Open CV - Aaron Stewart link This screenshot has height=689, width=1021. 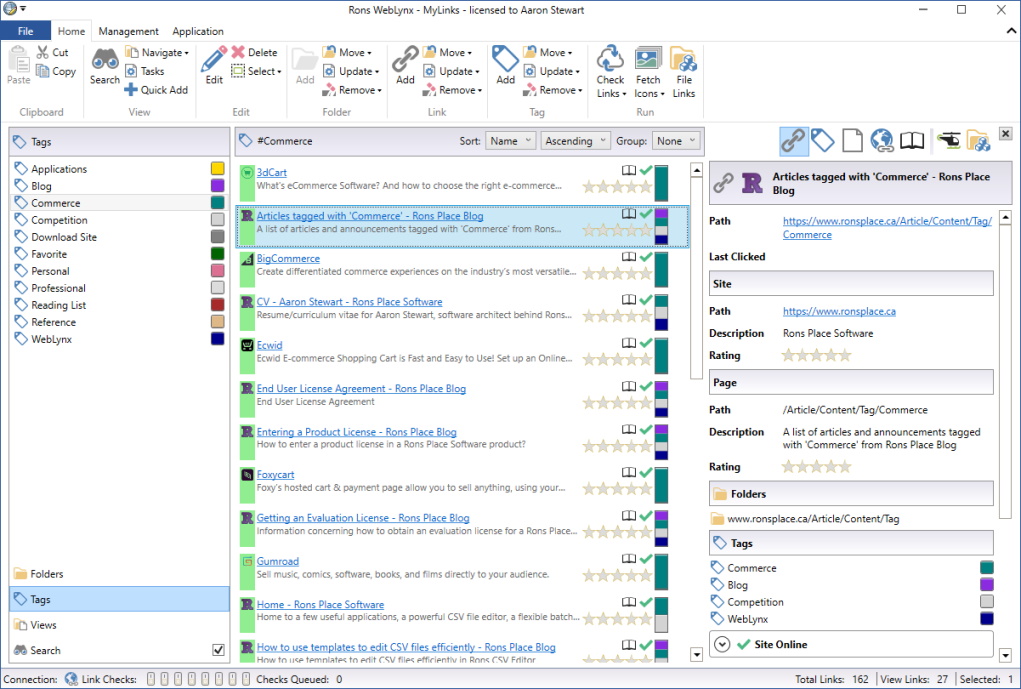point(349,302)
